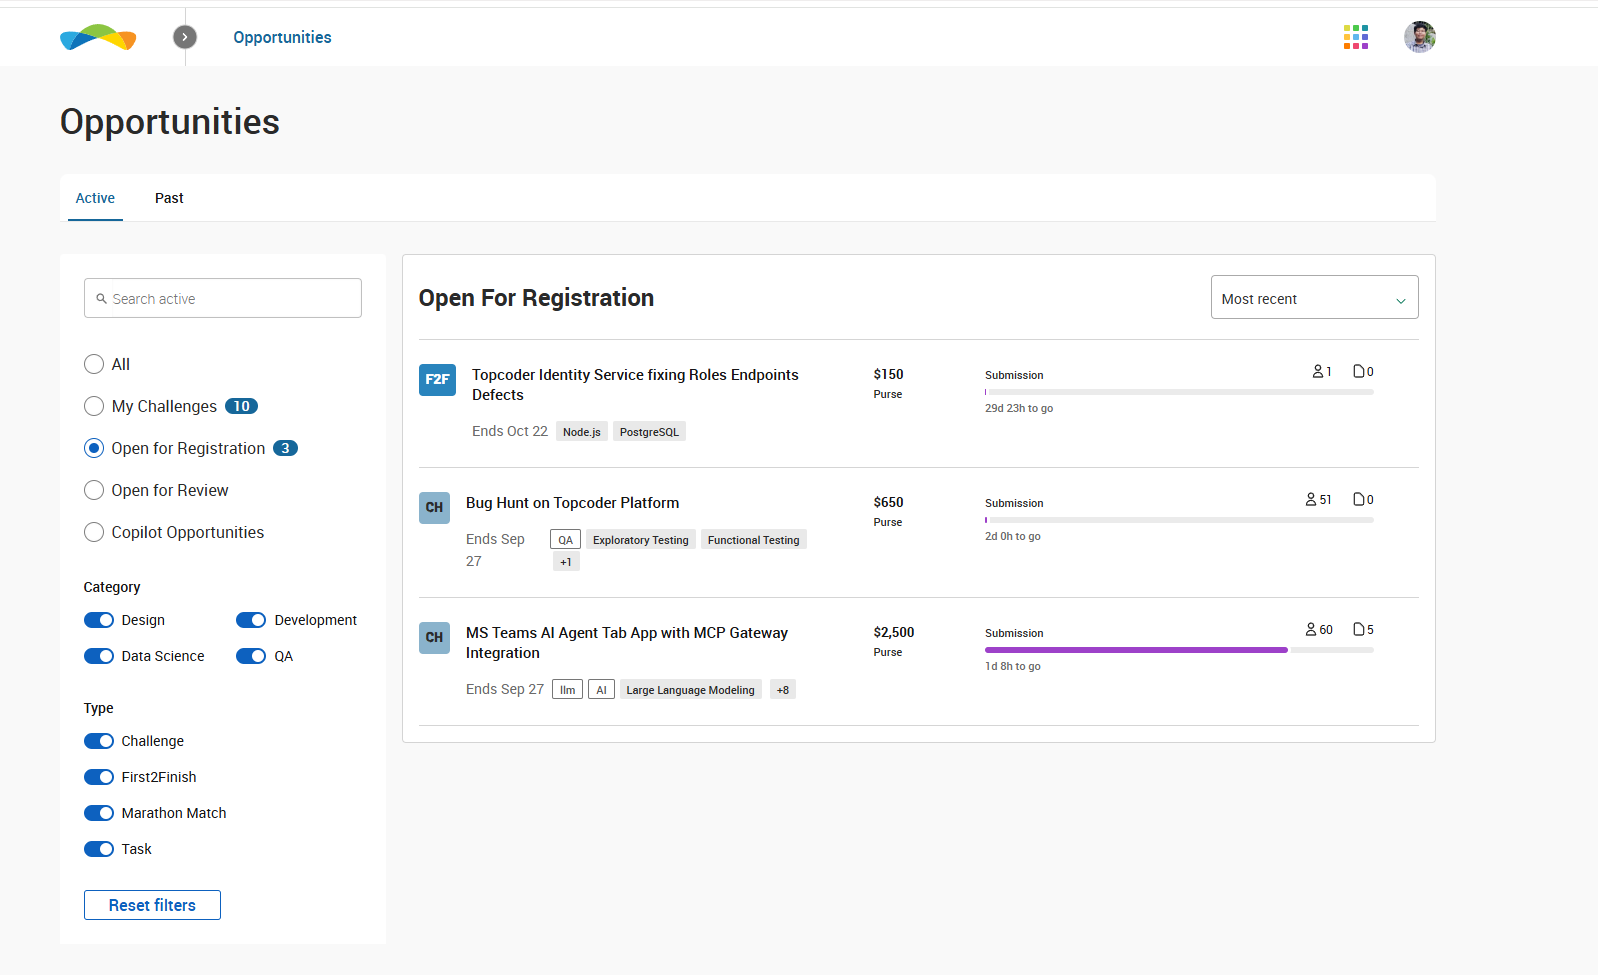Select the Active tab
The width and height of the screenshot is (1598, 975).
[95, 198]
